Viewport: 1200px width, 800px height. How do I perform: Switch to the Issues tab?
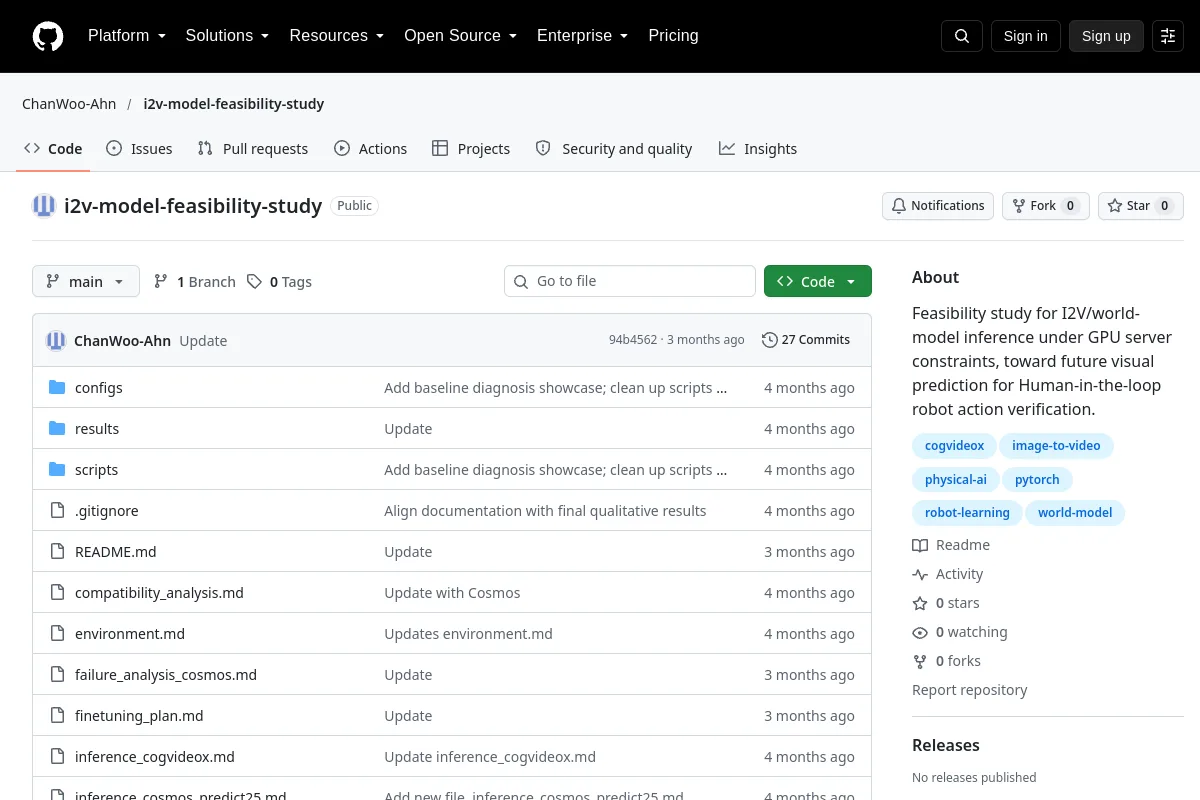(139, 149)
